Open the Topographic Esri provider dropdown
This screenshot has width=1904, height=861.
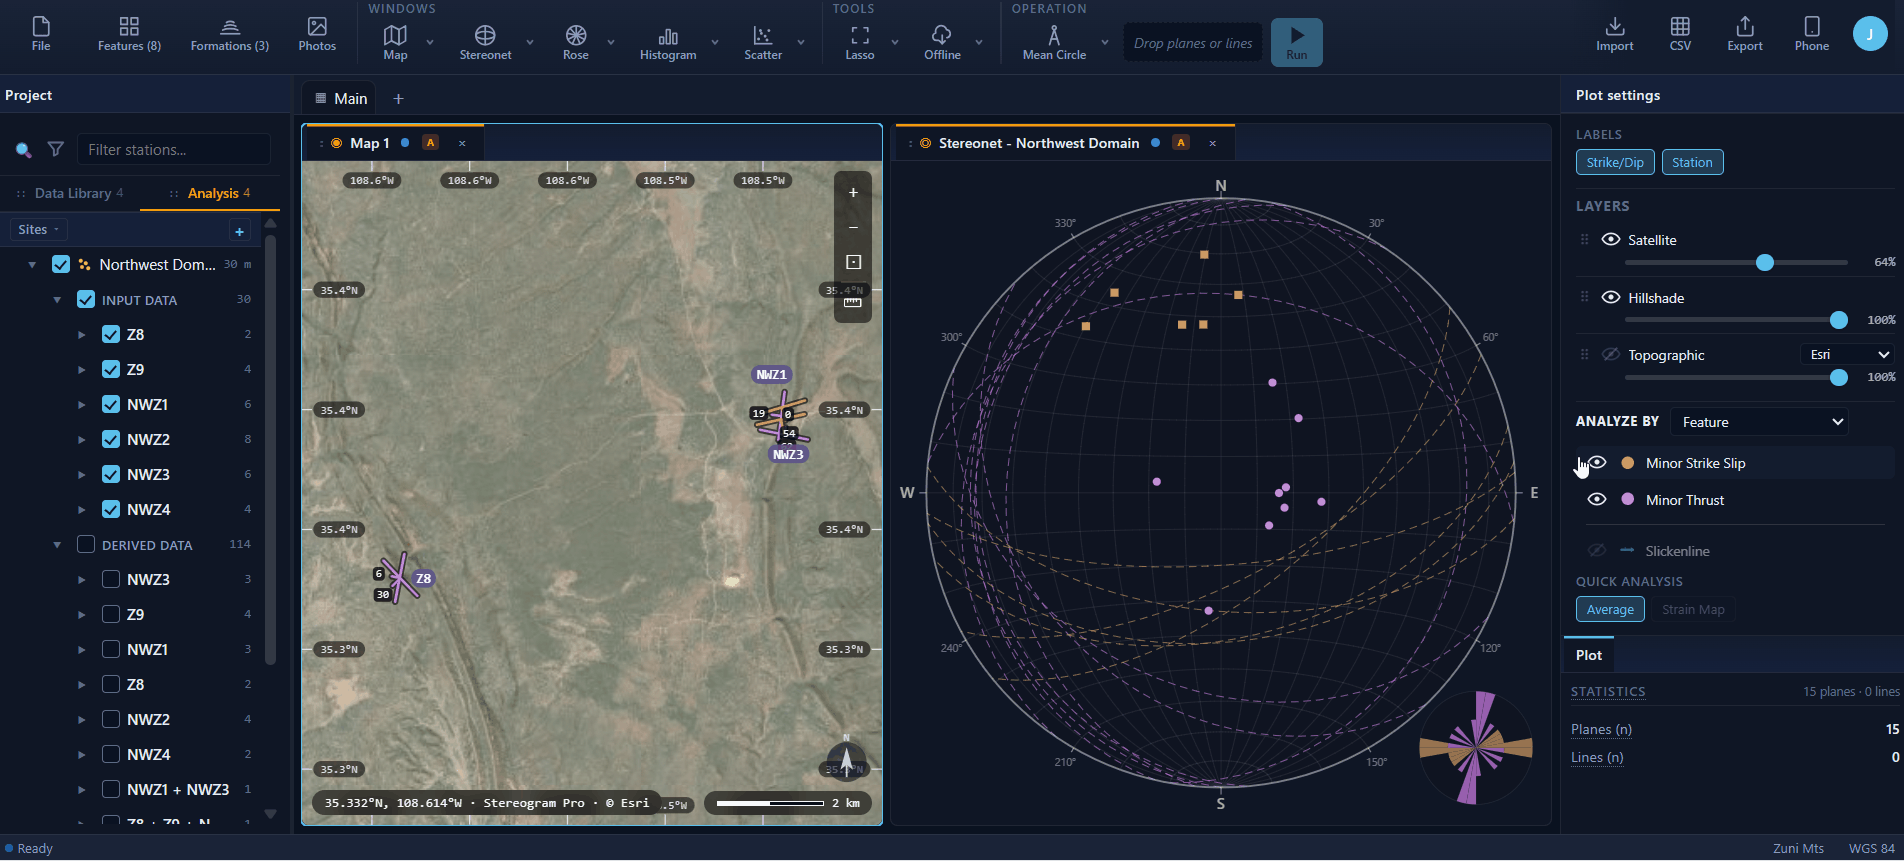(1848, 355)
